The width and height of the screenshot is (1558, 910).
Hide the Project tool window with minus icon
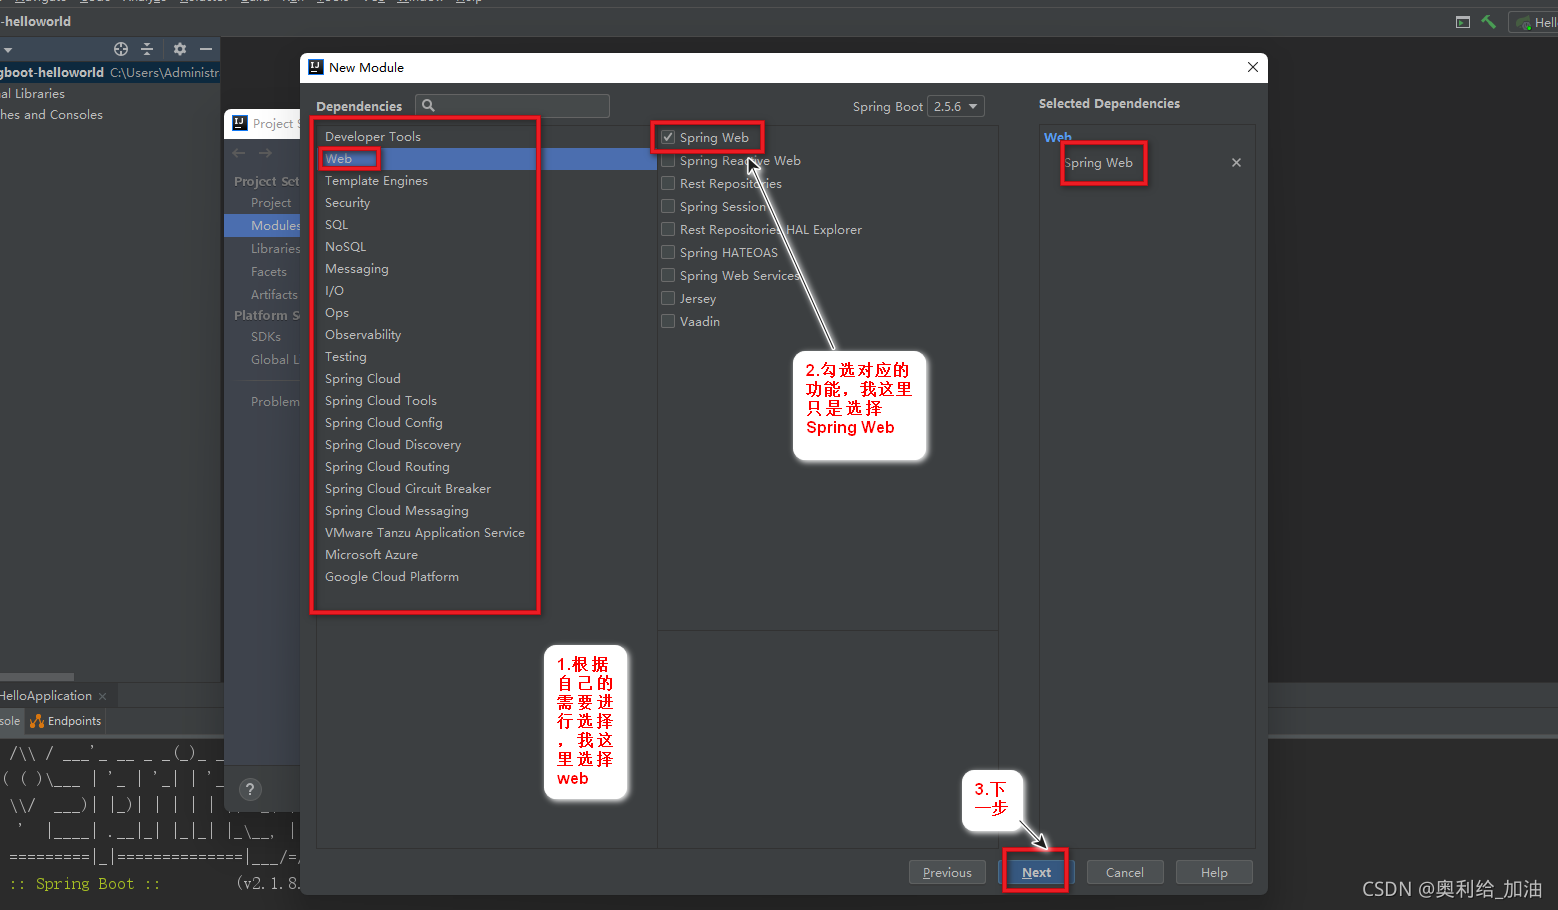pyautogui.click(x=206, y=49)
